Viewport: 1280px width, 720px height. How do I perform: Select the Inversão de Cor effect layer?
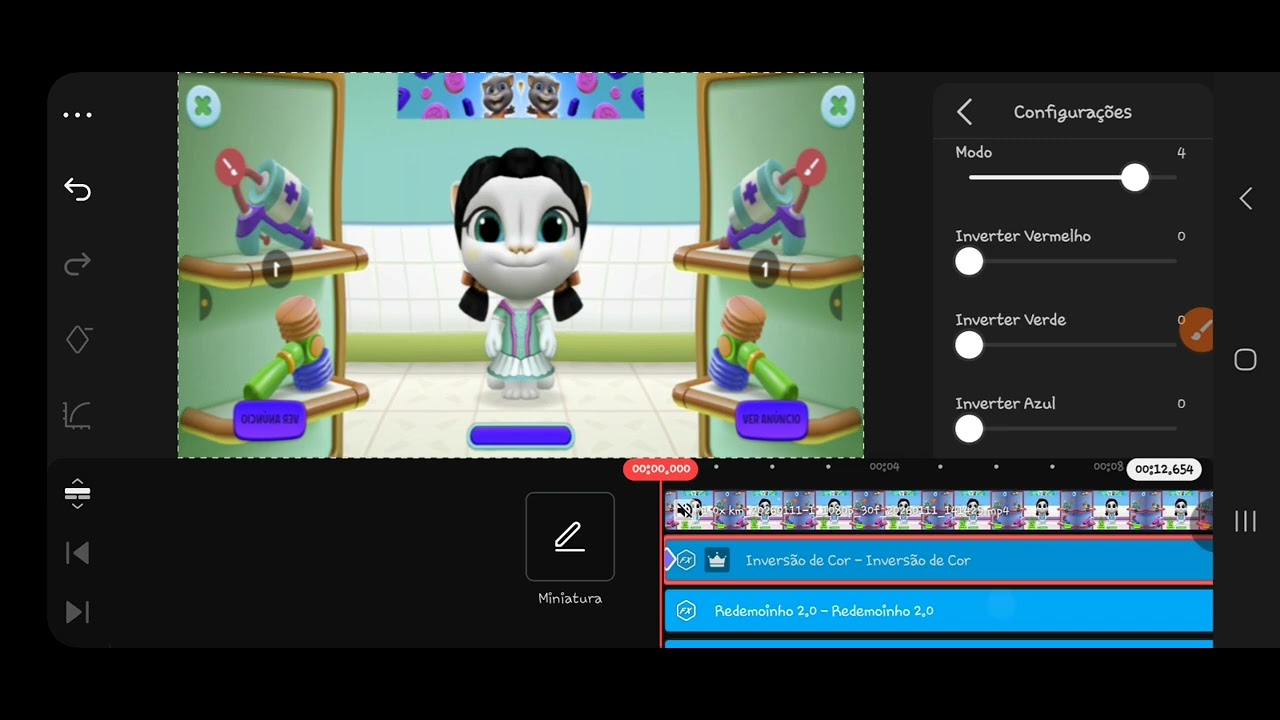[x=939, y=560]
